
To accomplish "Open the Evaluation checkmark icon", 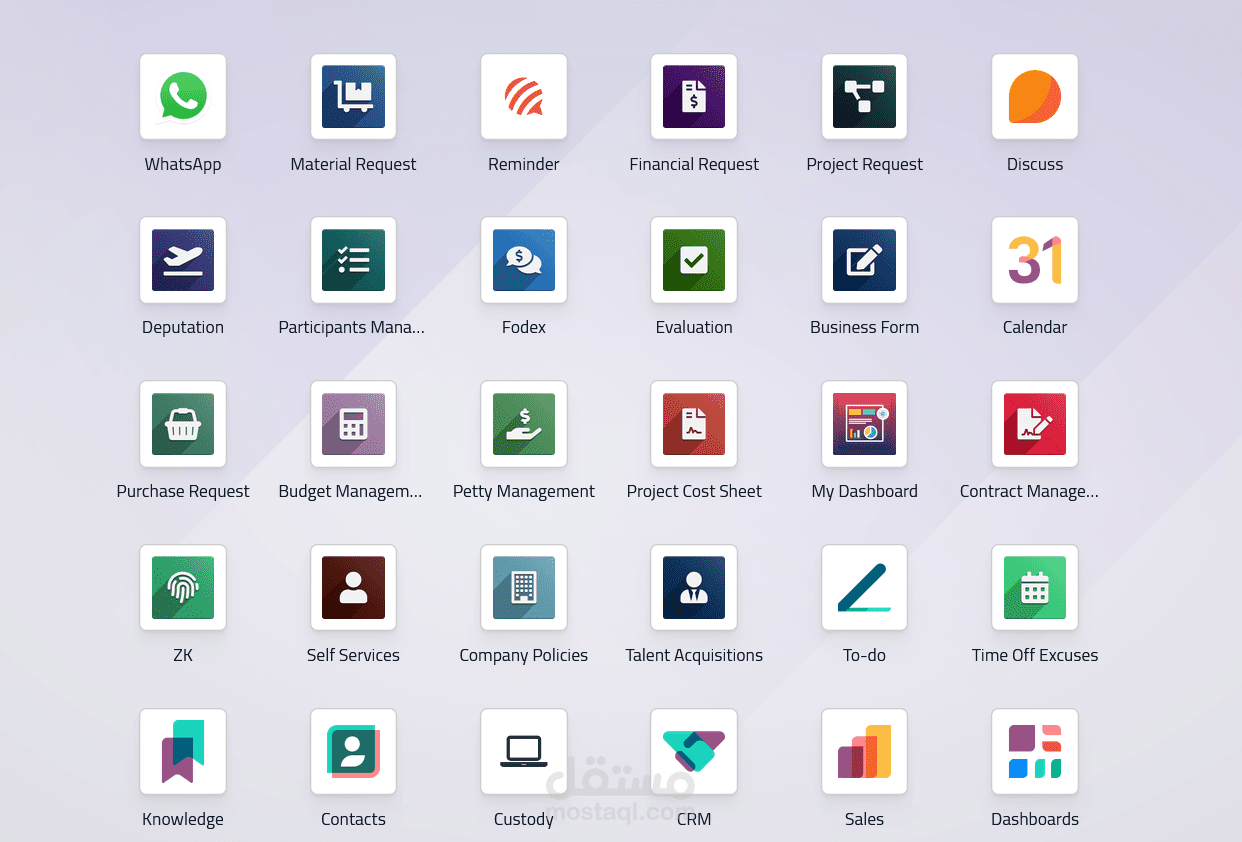I will pyautogui.click(x=694, y=260).
